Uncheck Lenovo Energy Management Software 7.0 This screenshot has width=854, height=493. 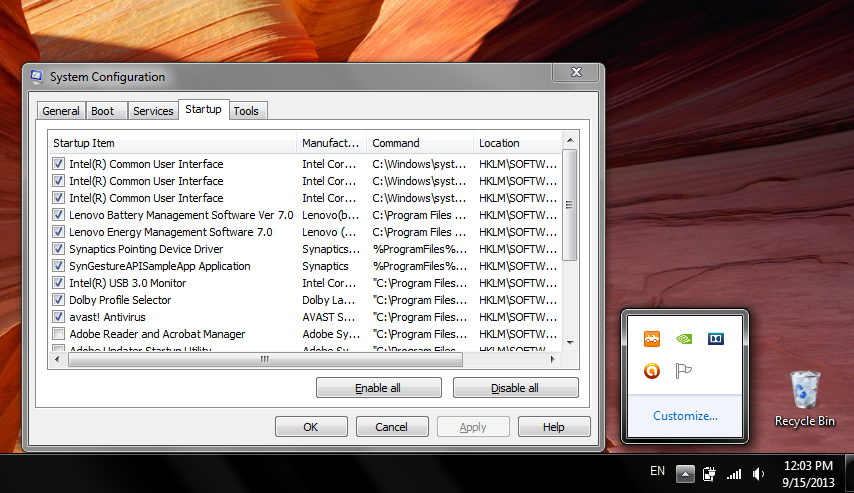coord(58,232)
